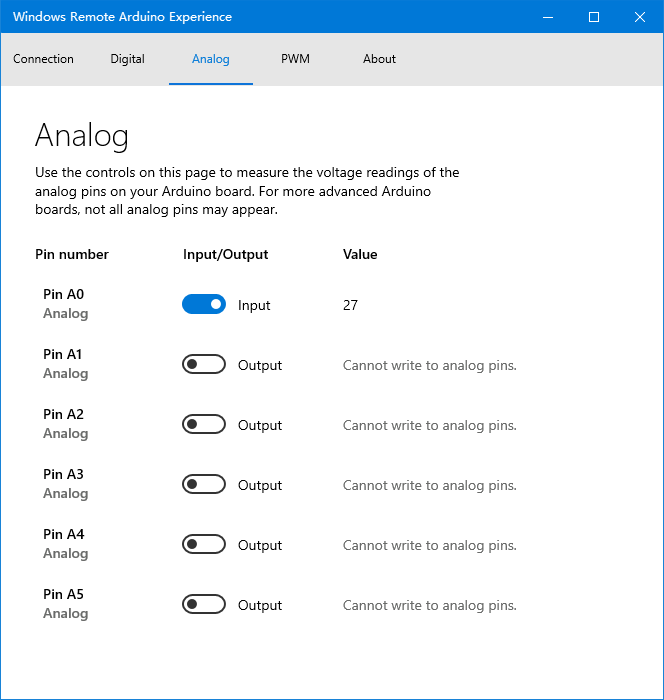
Task: Click the Analog page heading
Action: click(82, 135)
